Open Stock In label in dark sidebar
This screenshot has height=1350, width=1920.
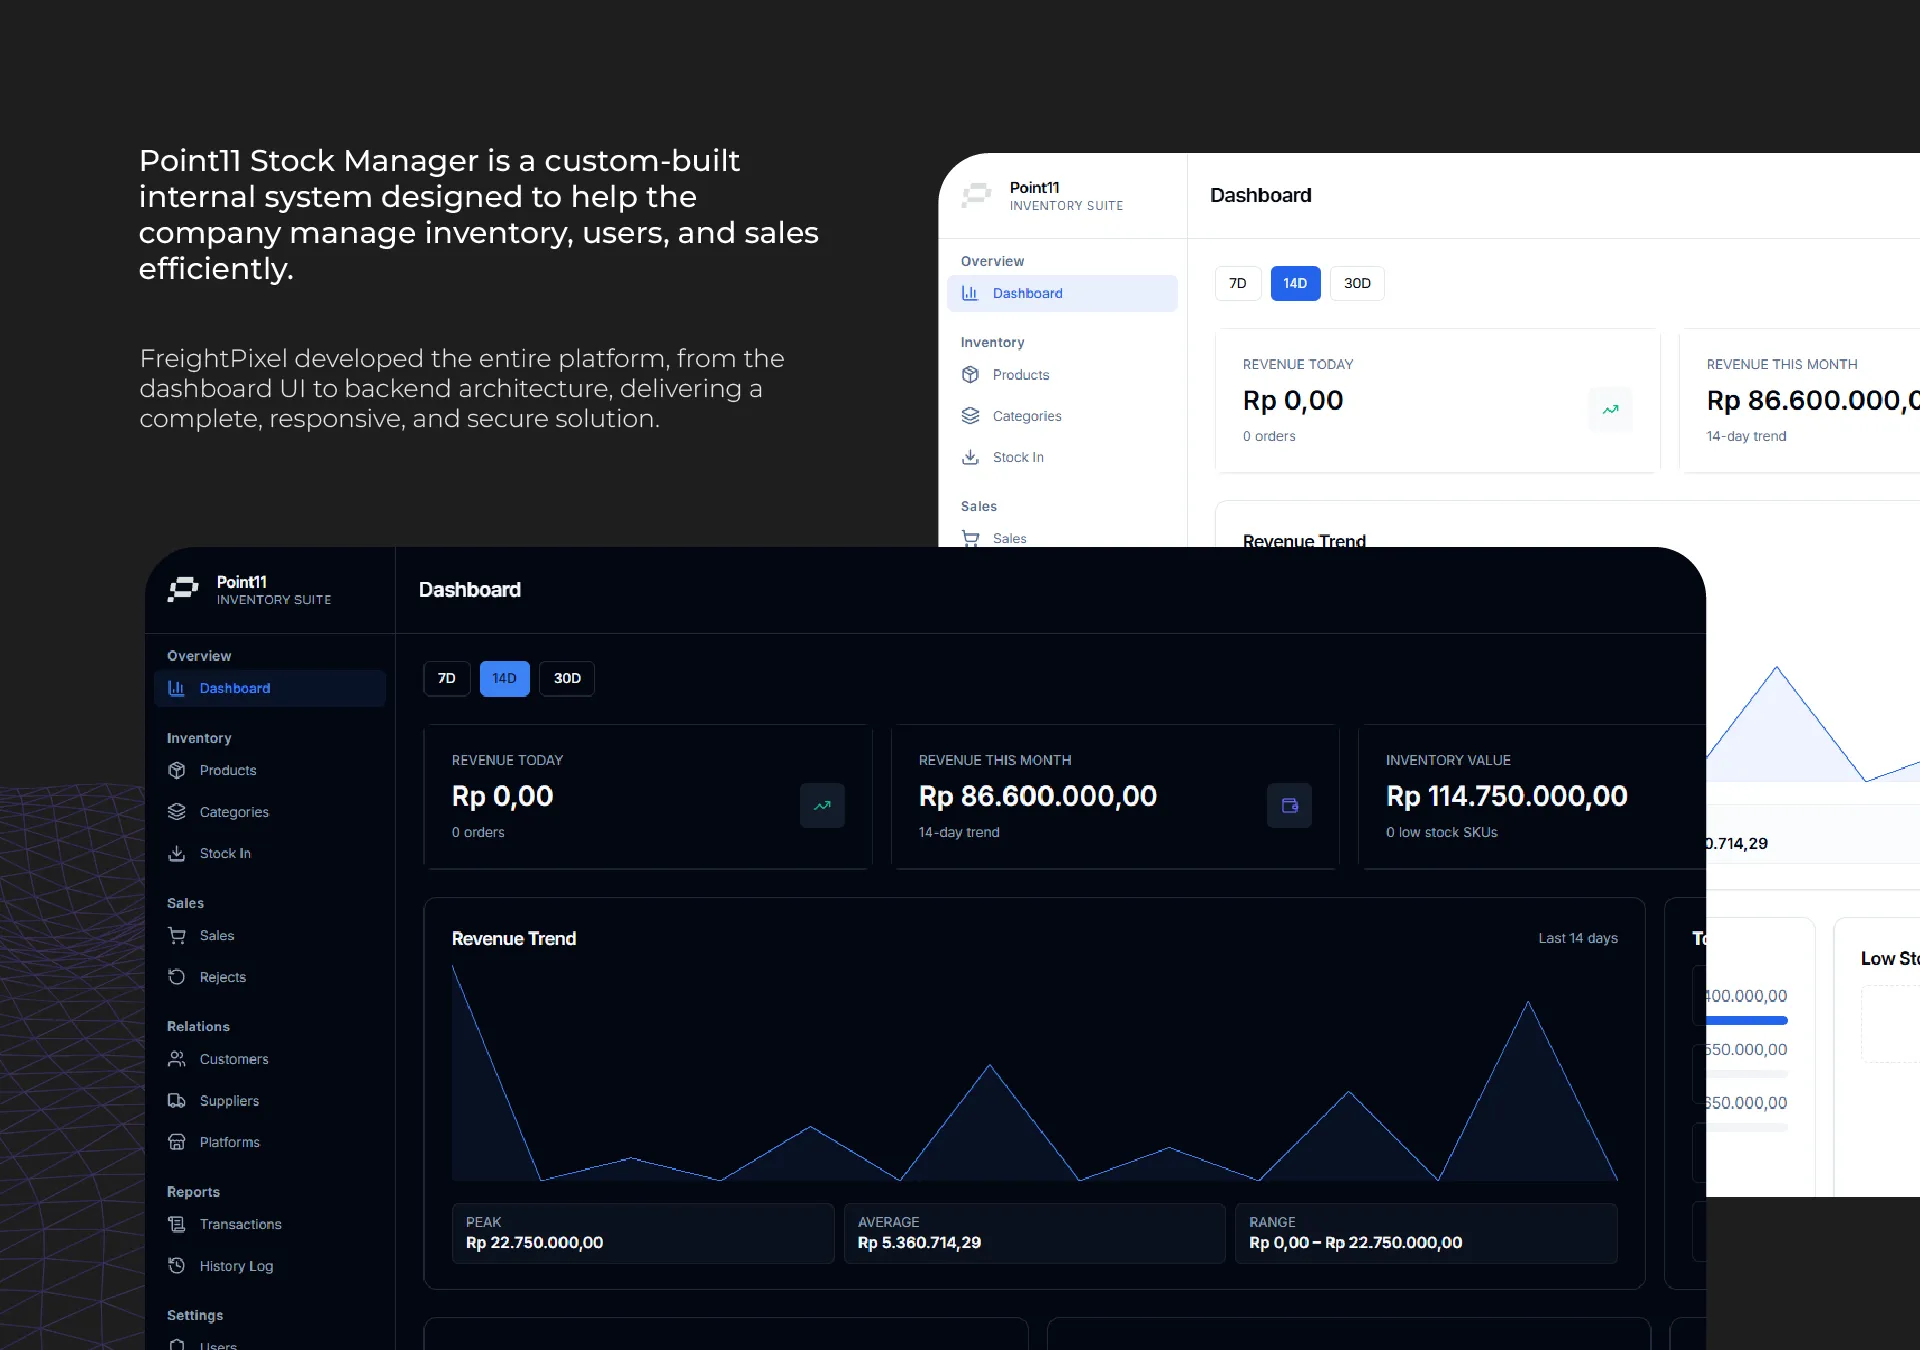225,853
